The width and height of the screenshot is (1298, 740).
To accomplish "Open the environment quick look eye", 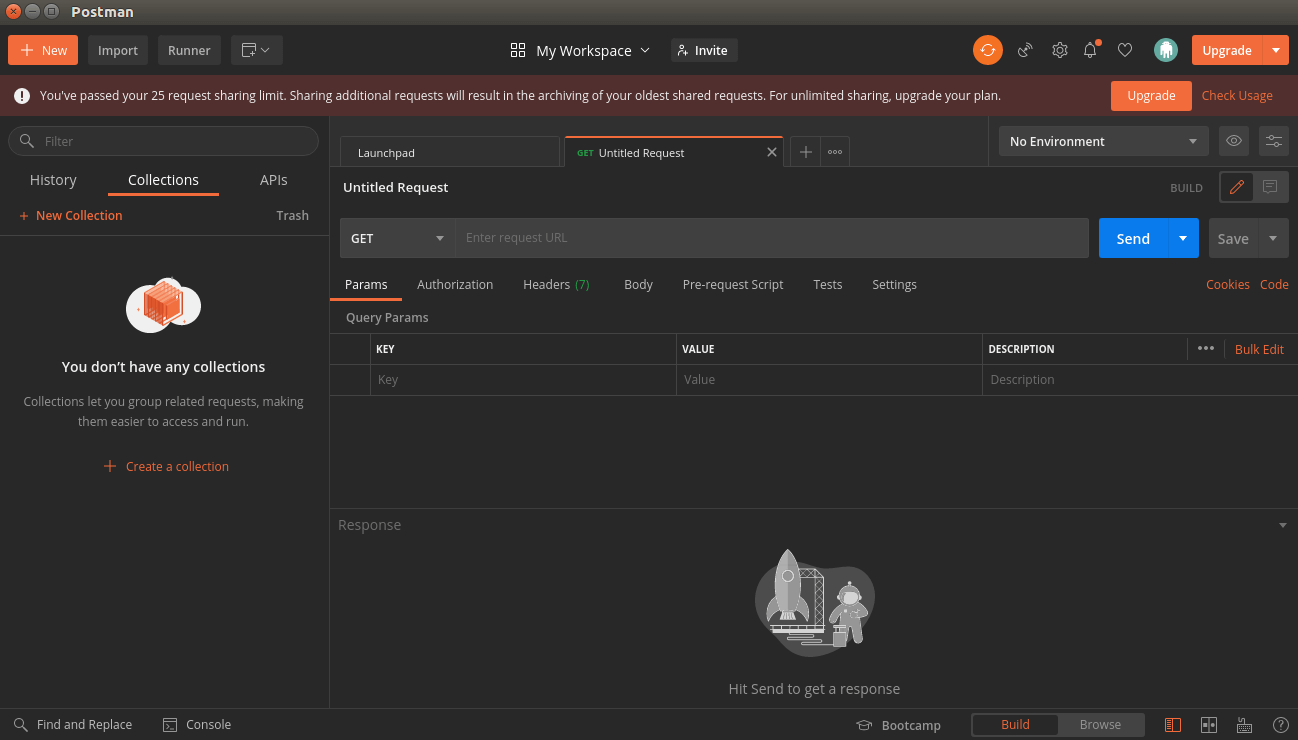I will [1234, 141].
